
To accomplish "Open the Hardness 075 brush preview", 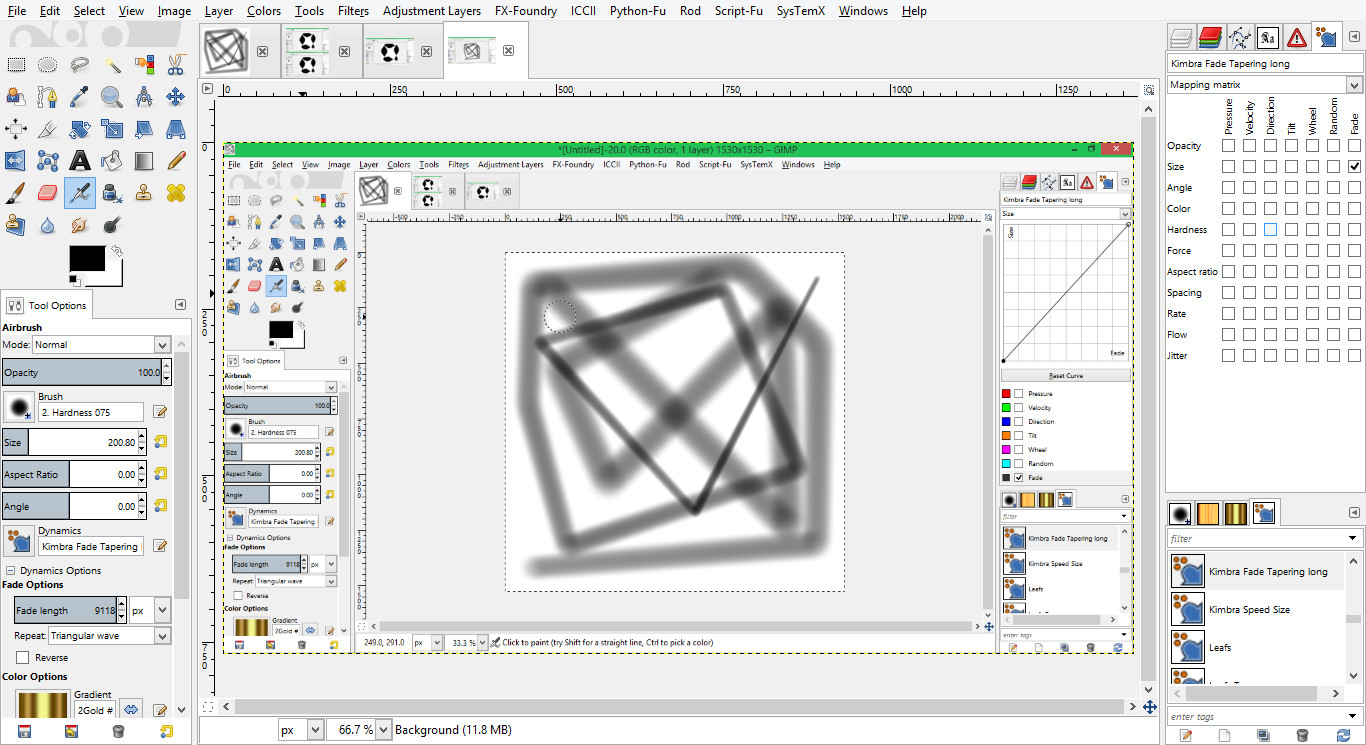I will tap(18, 406).
